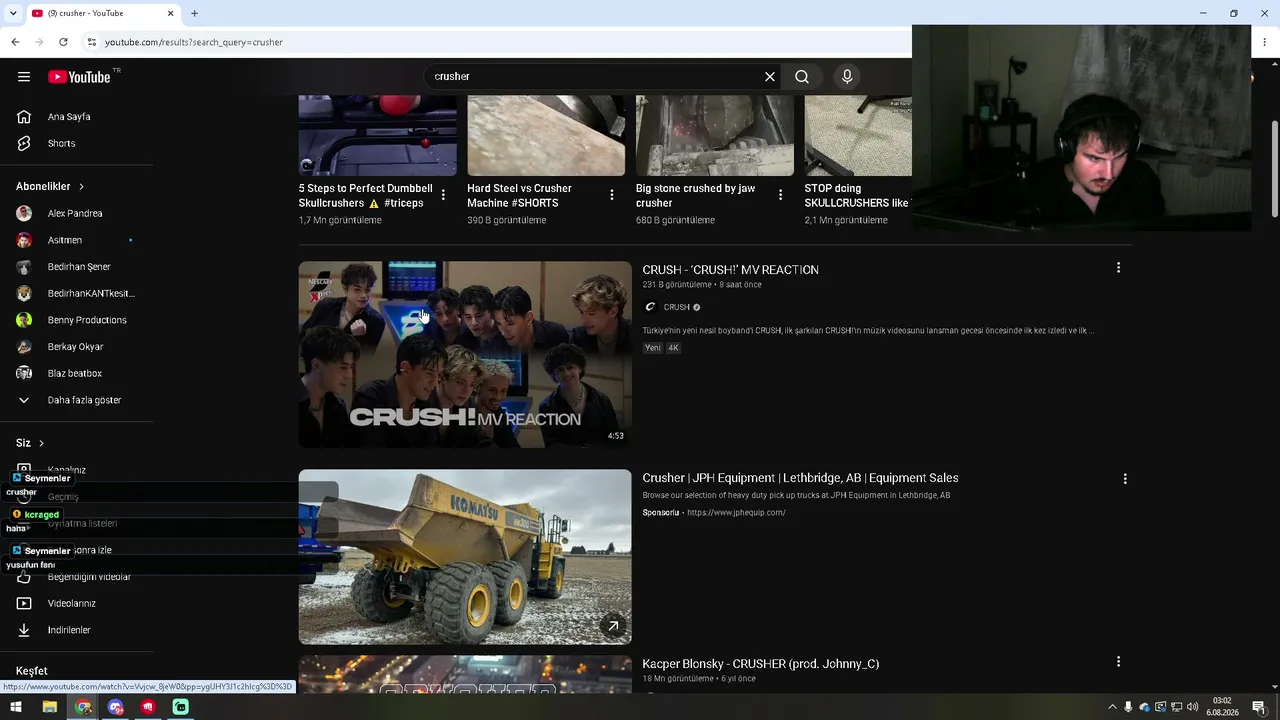Screen dimensions: 1280x720
Task: Clear the search box with the X icon
Action: click(770, 77)
